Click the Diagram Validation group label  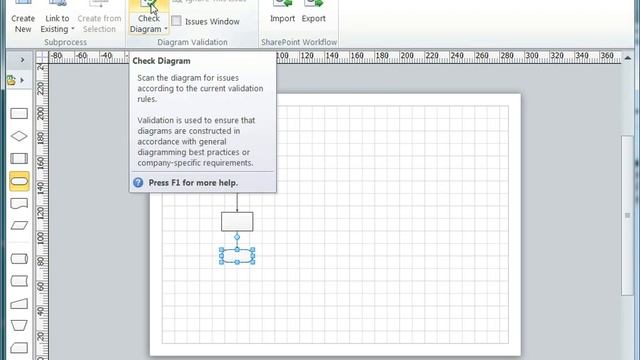pyautogui.click(x=192, y=42)
